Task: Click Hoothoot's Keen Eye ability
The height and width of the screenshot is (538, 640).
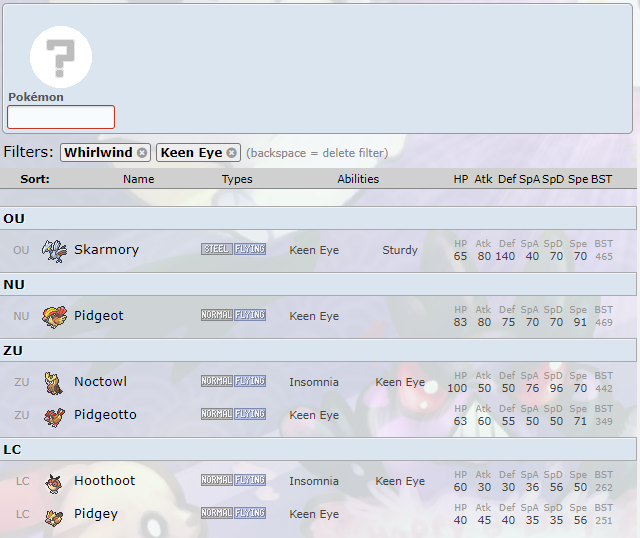Action: tap(400, 482)
